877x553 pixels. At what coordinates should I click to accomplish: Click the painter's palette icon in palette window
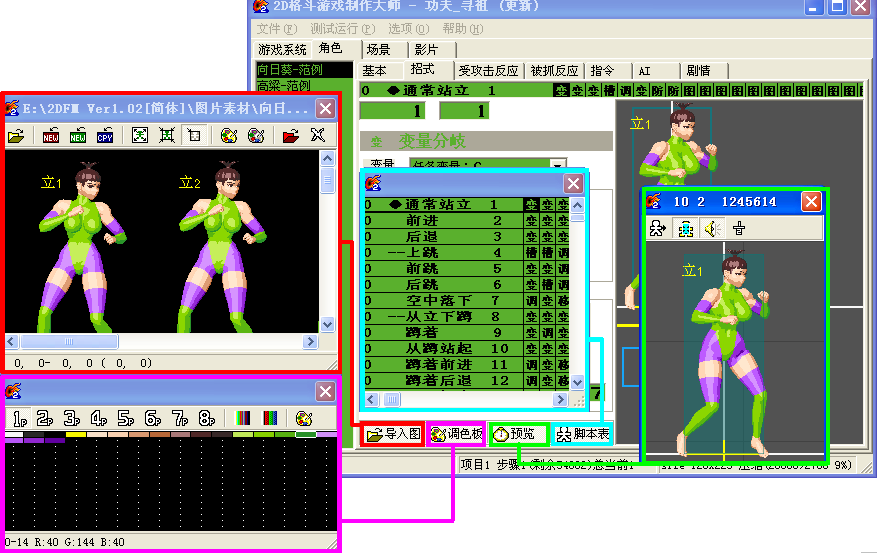[304, 418]
